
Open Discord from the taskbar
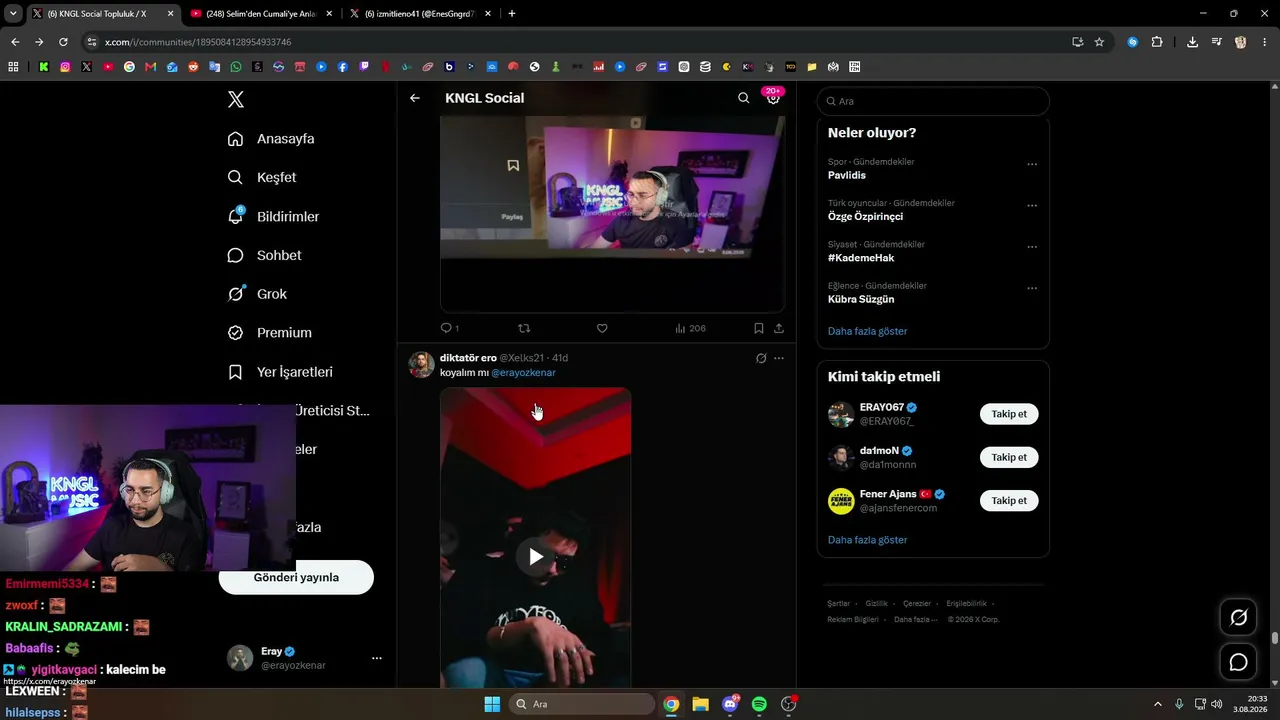click(730, 704)
